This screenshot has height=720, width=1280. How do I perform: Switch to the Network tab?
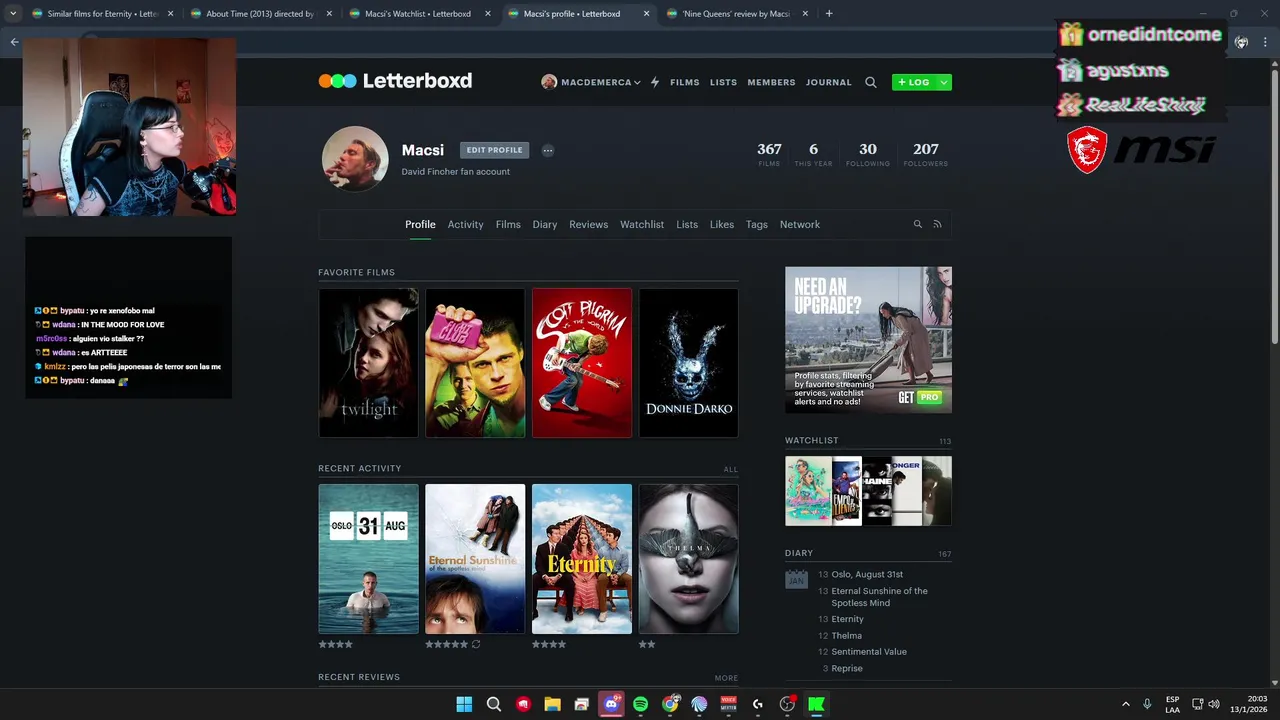800,225
